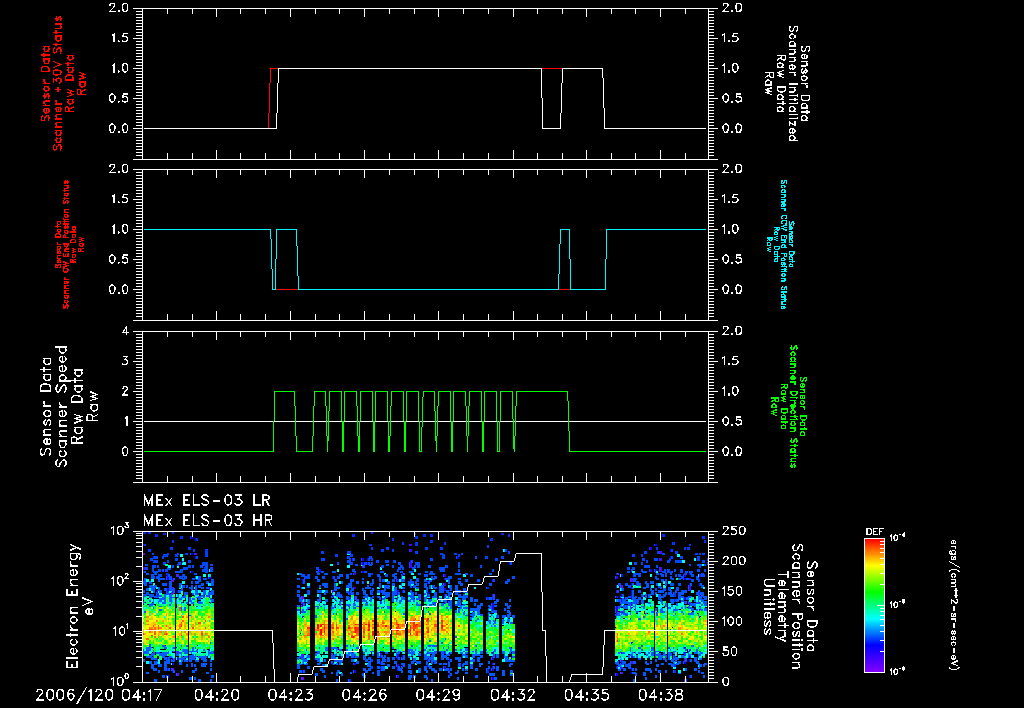The width and height of the screenshot is (1024, 708).
Task: Click the 'Scanner Initialized' right axis title
Action: click(788, 84)
